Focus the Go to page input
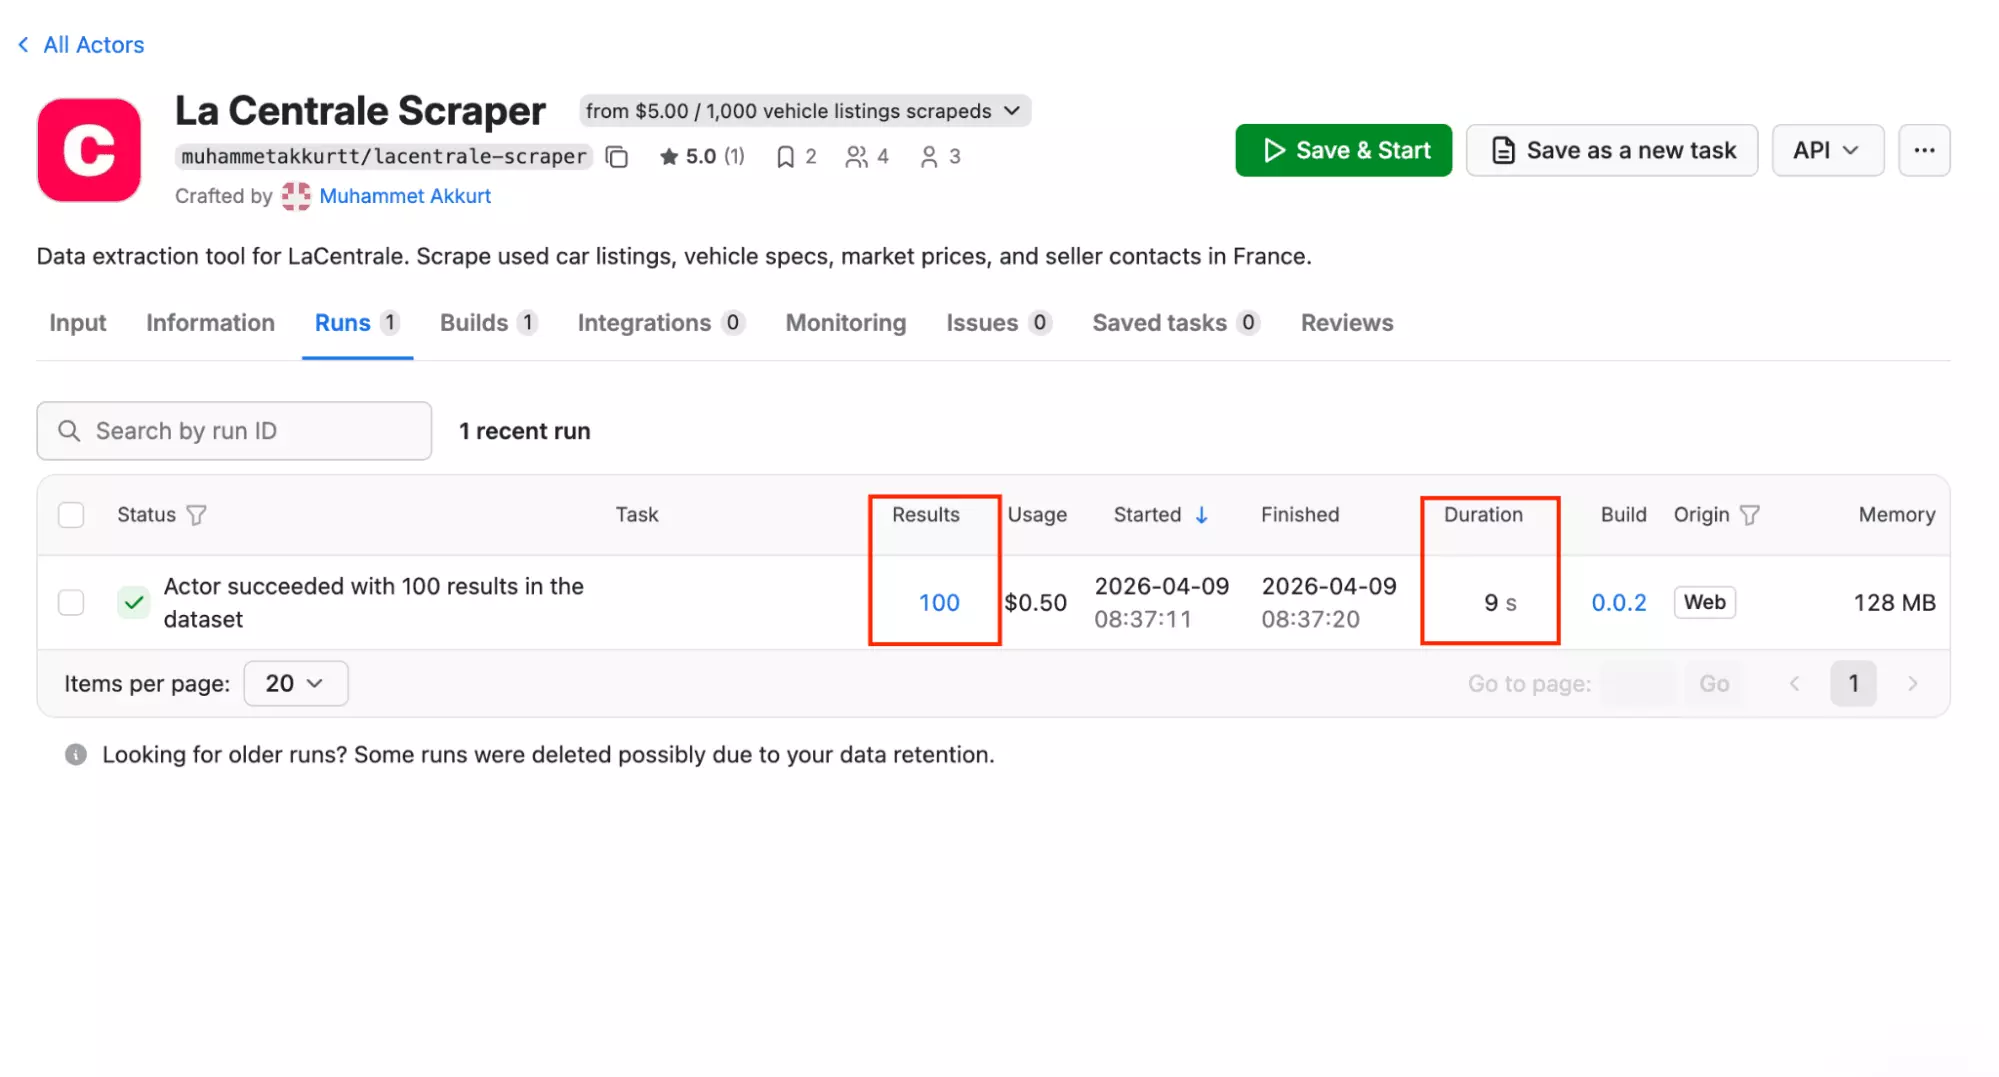This screenshot has height=1077, width=1999. (x=1638, y=684)
